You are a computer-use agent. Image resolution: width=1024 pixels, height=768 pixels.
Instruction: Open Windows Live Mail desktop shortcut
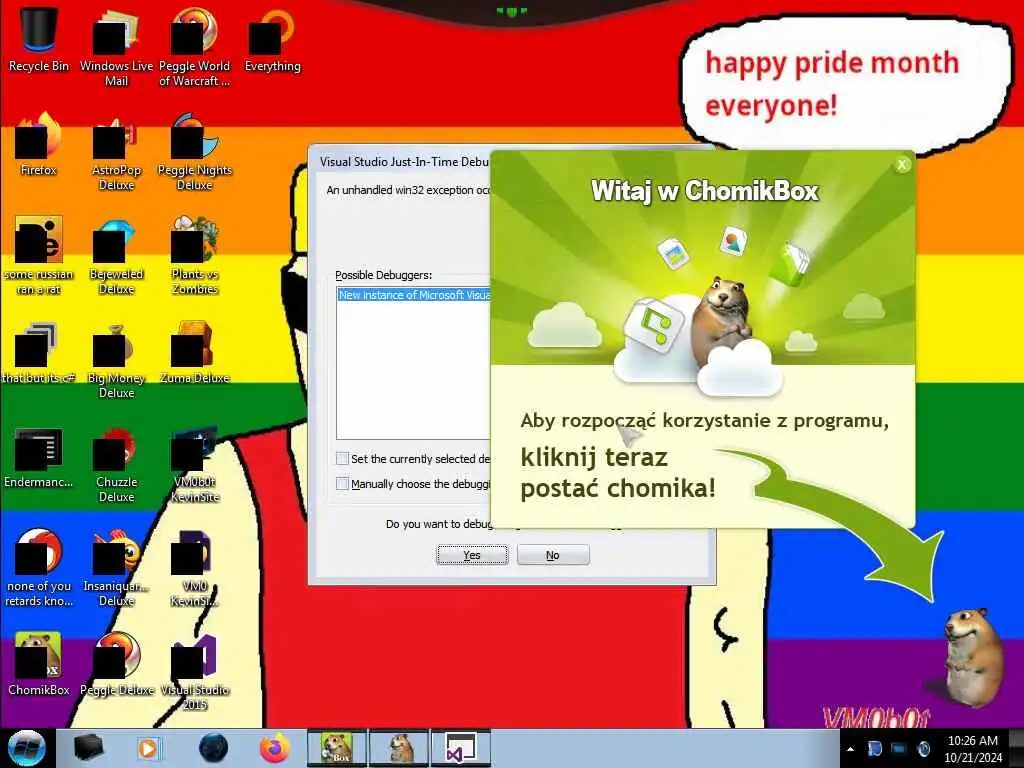click(116, 46)
